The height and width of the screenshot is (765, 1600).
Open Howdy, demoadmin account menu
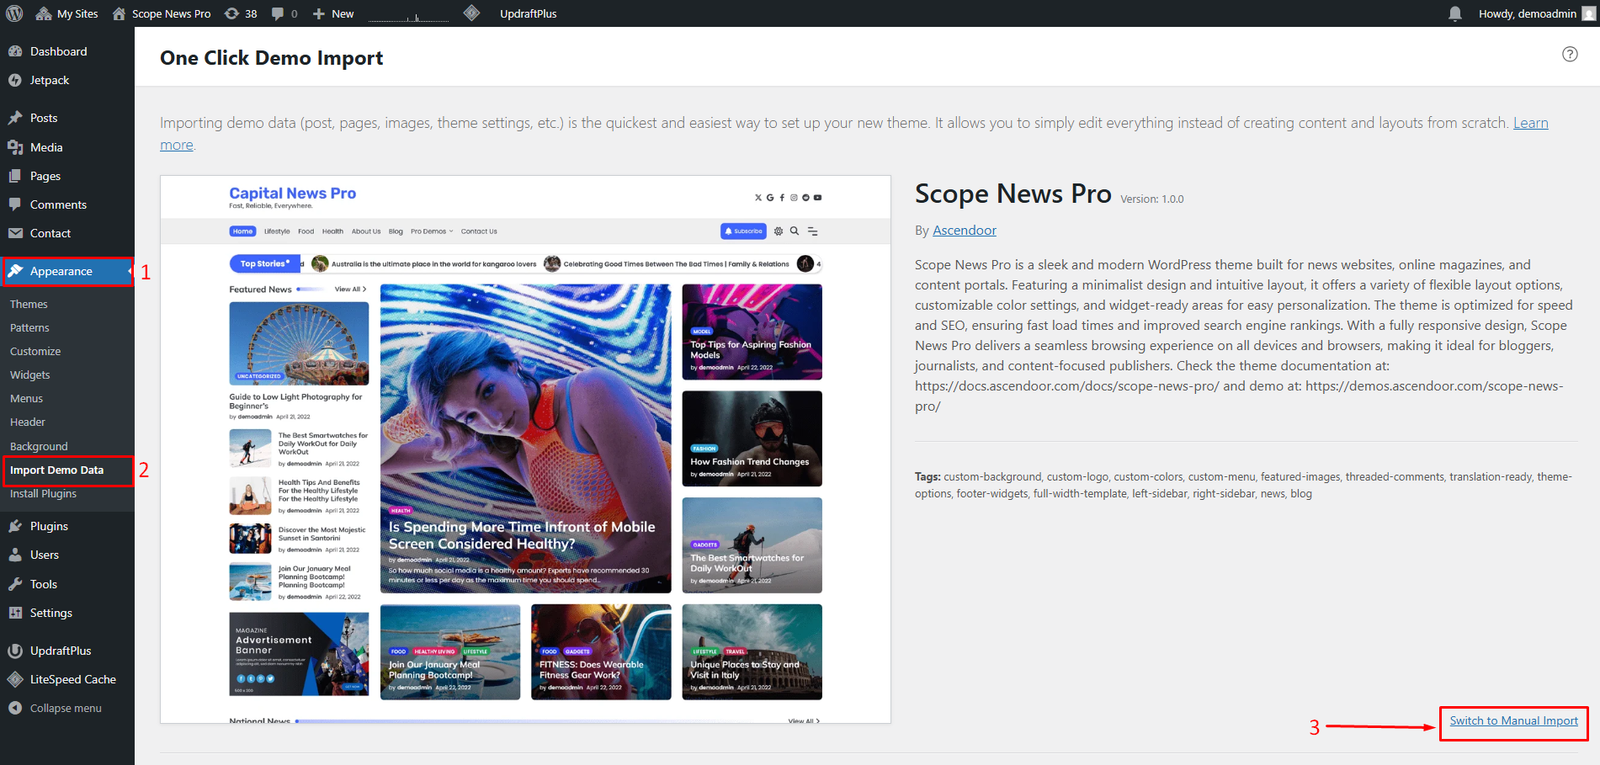pyautogui.click(x=1527, y=14)
